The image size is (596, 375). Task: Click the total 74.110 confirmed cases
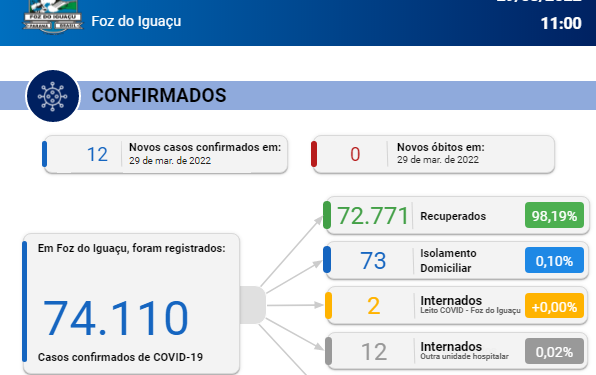[116, 318]
